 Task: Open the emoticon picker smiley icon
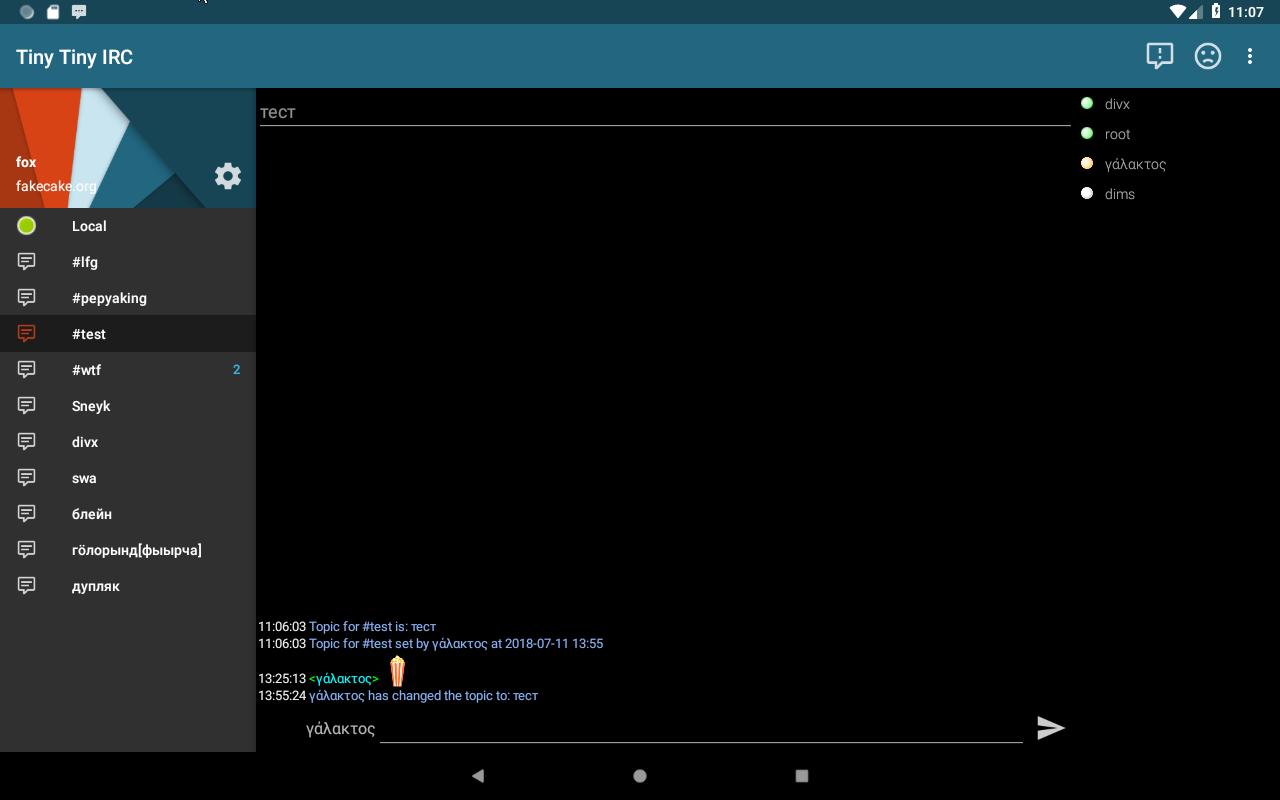tap(1207, 56)
